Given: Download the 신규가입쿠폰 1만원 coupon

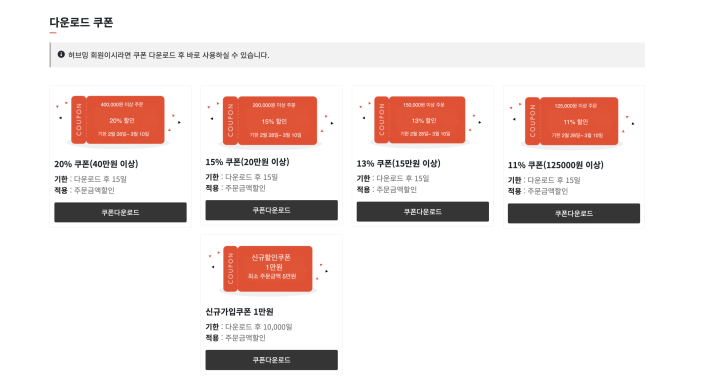Looking at the screenshot, I should click(272, 360).
